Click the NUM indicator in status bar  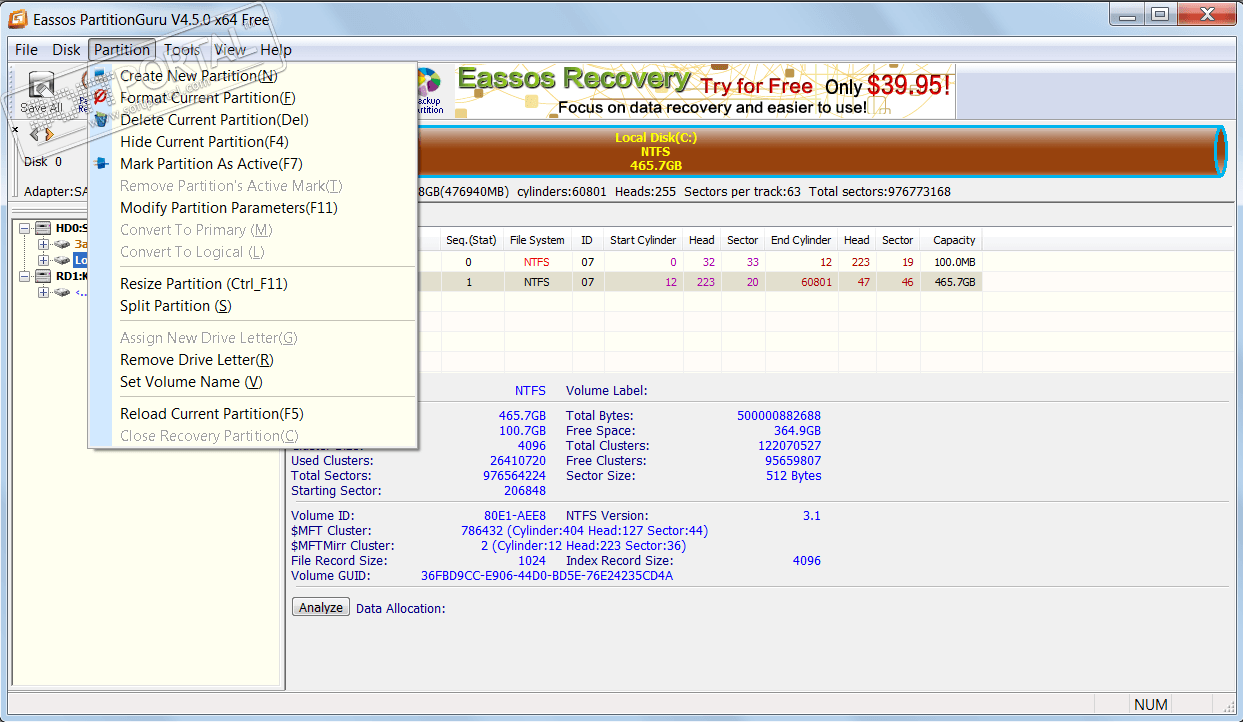click(1151, 705)
